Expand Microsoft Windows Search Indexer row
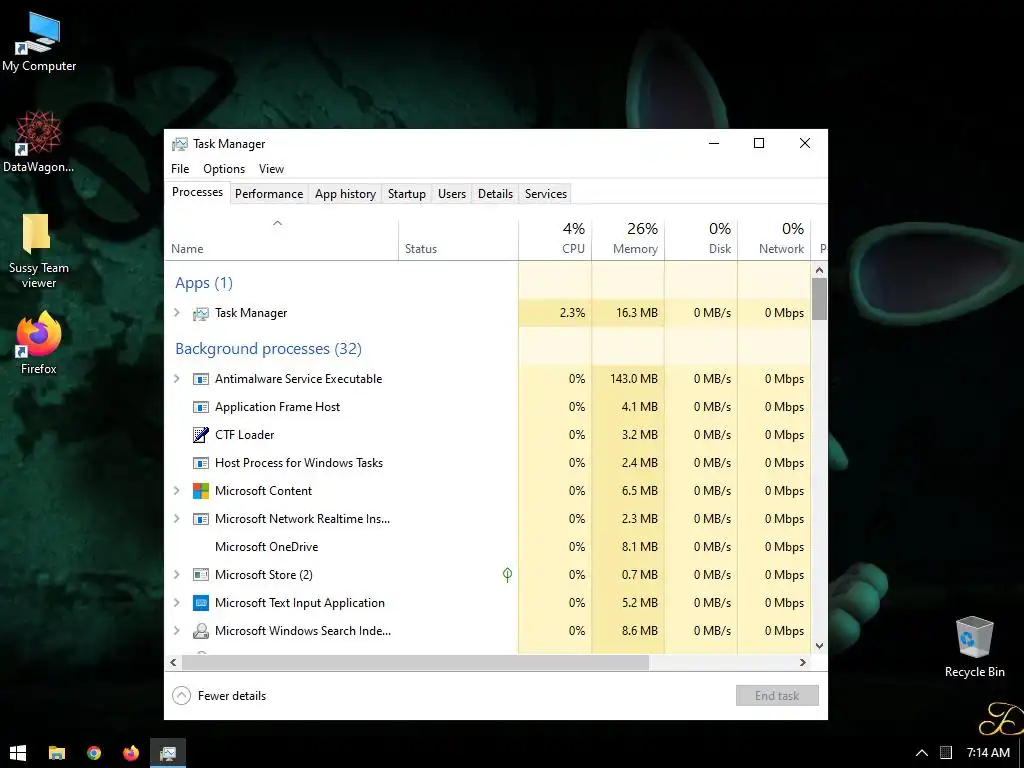Image resolution: width=1024 pixels, height=768 pixels. [x=176, y=631]
